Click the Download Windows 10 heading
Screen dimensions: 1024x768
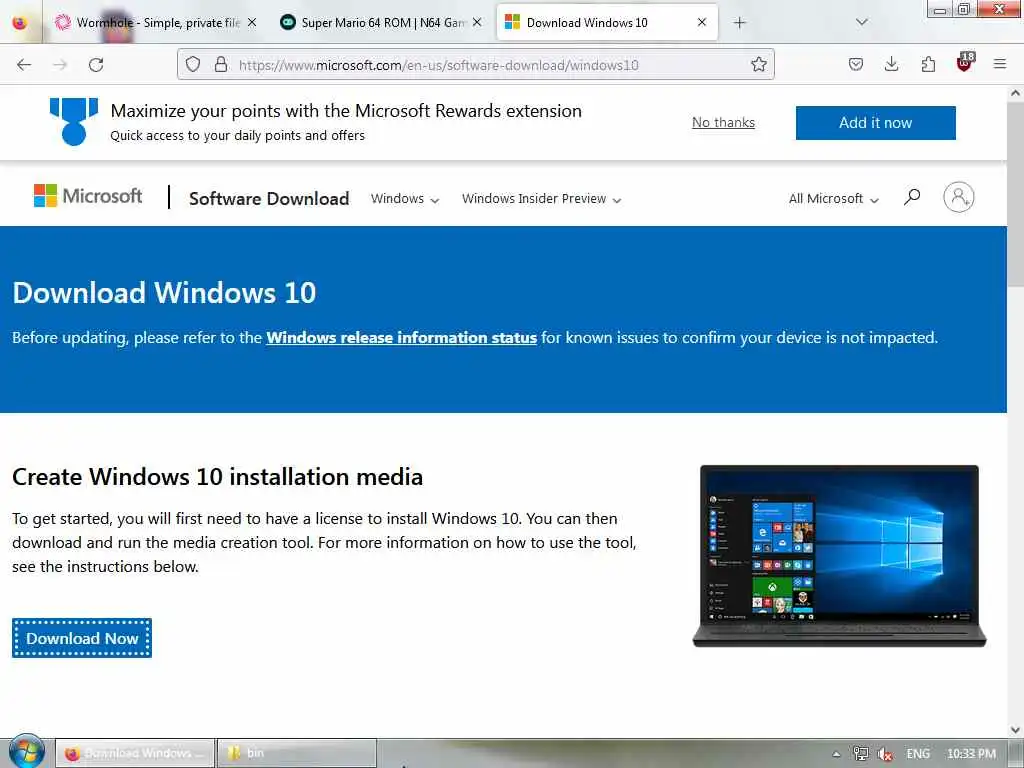[x=164, y=293]
